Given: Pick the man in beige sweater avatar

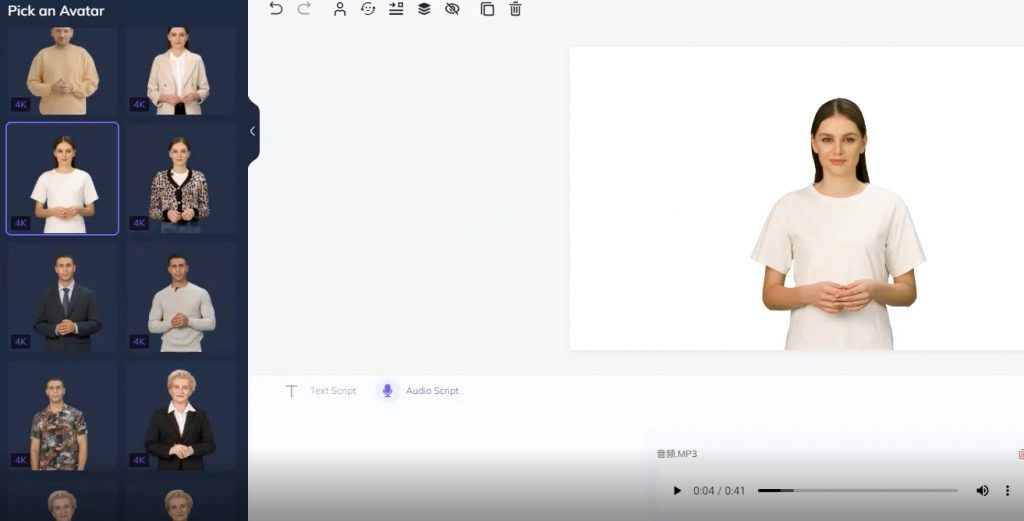Looking at the screenshot, I should point(63,71).
